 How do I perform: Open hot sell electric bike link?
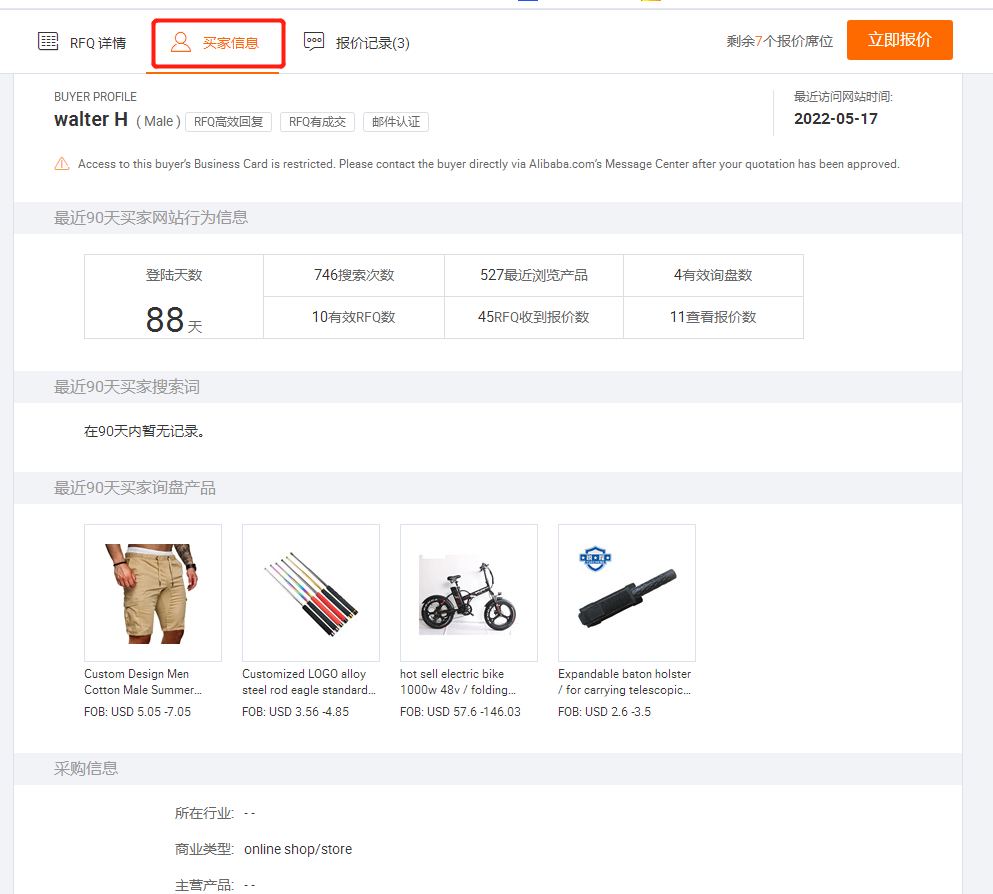458,682
